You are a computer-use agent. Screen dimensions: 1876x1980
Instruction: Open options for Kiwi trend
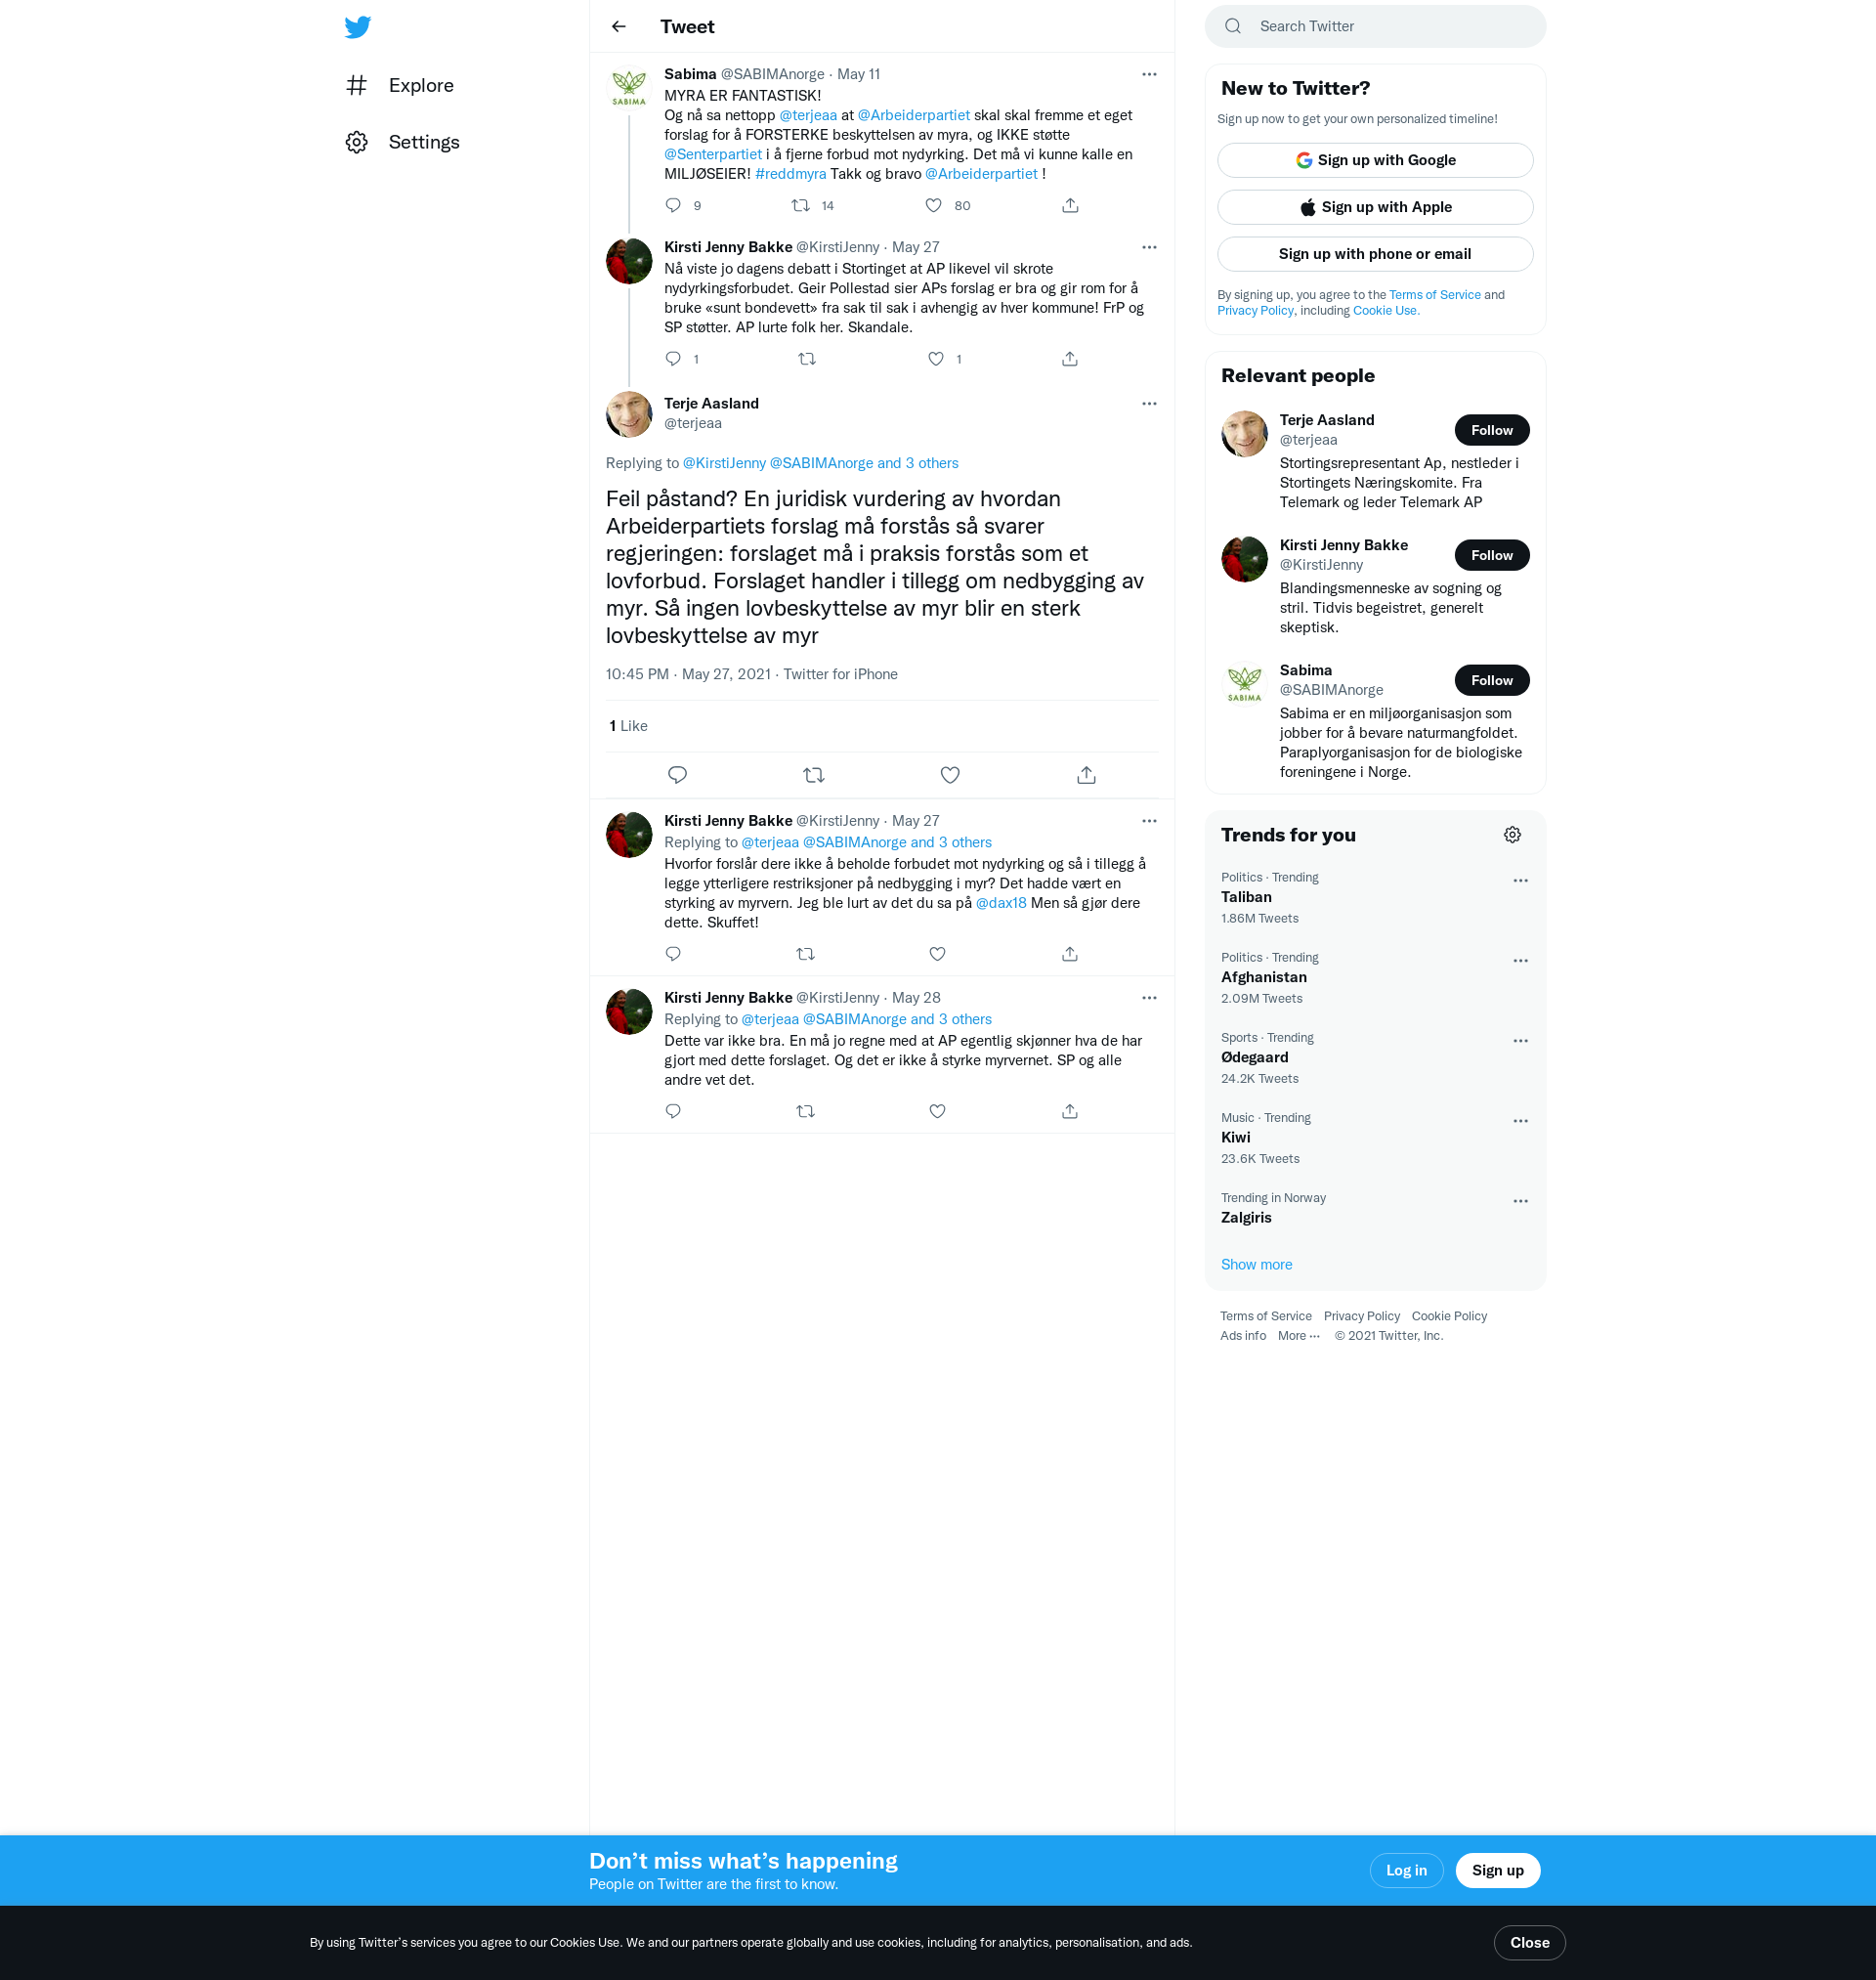[1520, 1121]
